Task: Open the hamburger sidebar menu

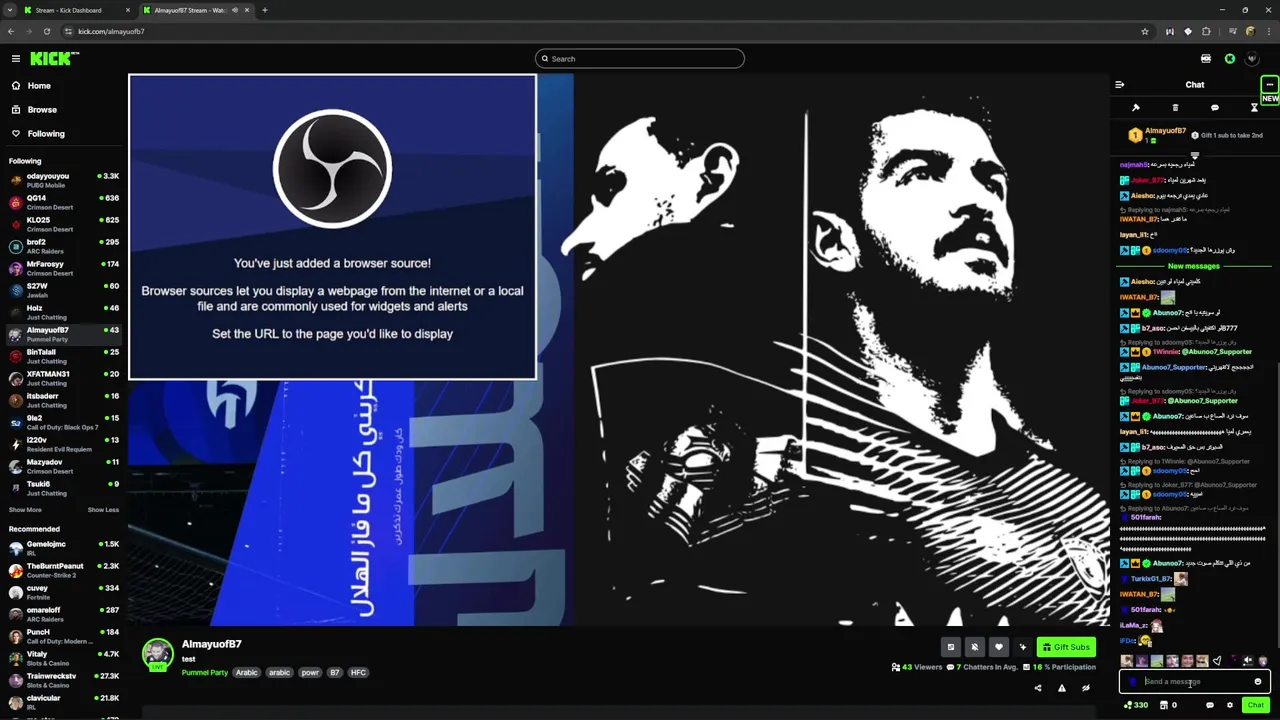Action: tap(16, 59)
